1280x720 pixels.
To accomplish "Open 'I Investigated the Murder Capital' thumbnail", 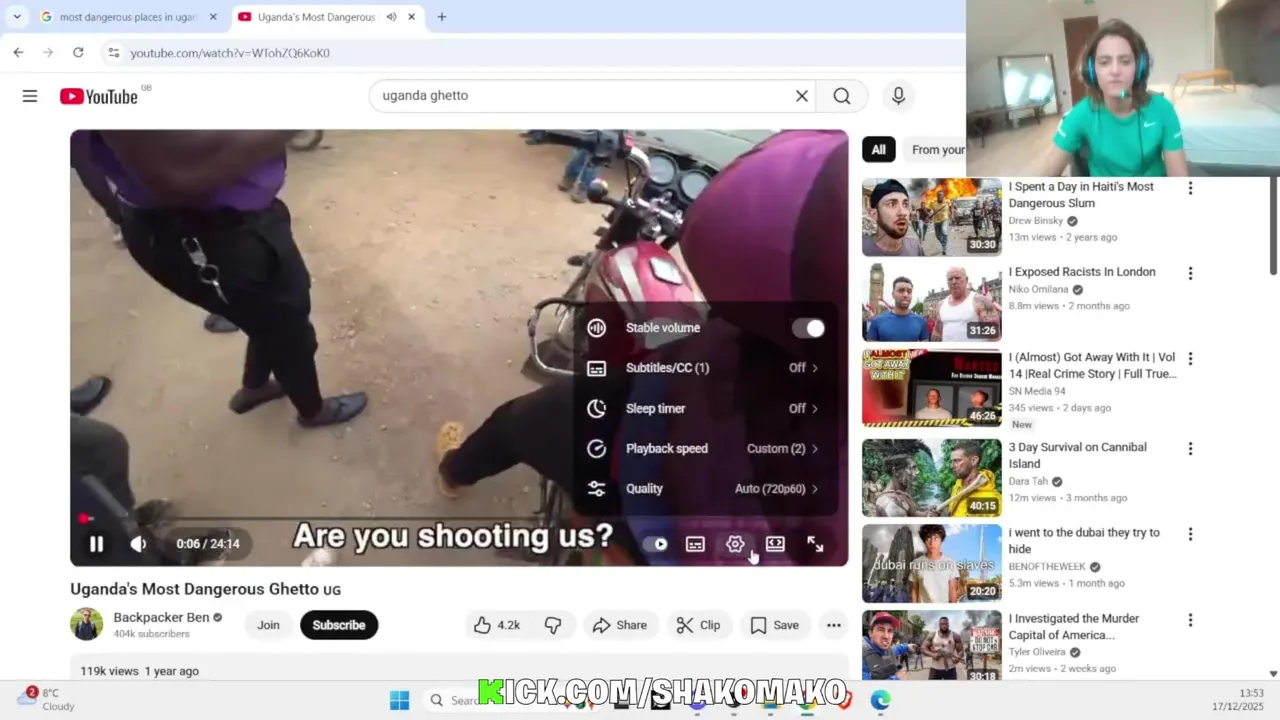I will coord(931,647).
